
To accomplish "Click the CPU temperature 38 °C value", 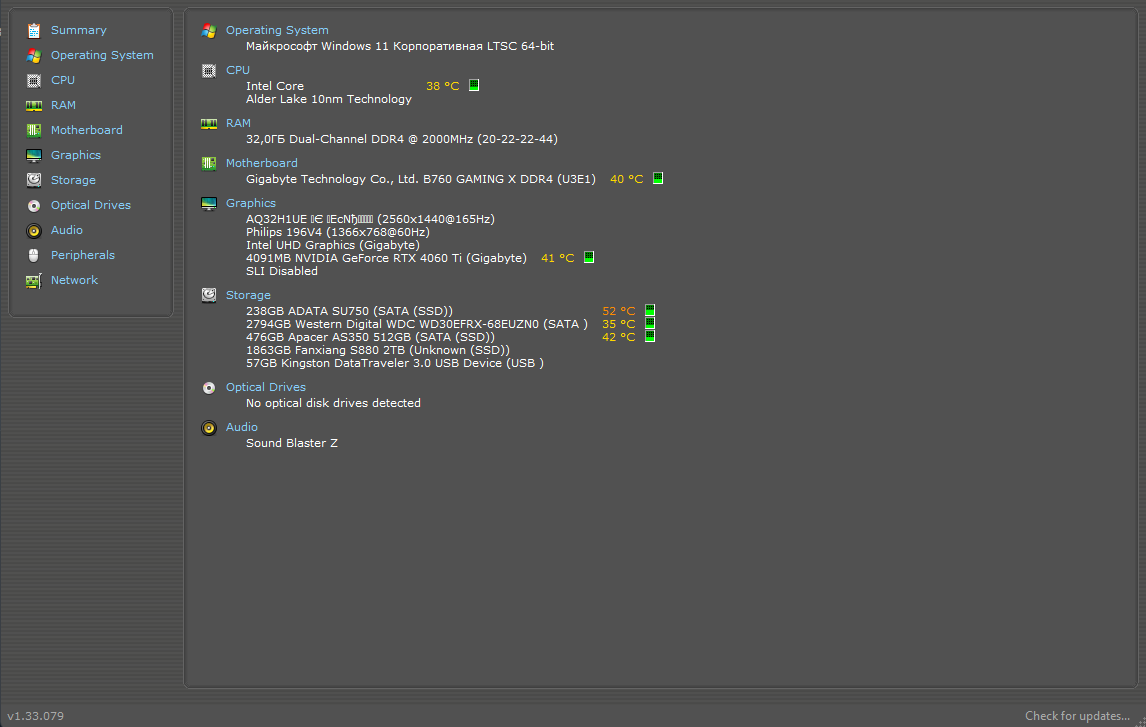I will click(443, 86).
